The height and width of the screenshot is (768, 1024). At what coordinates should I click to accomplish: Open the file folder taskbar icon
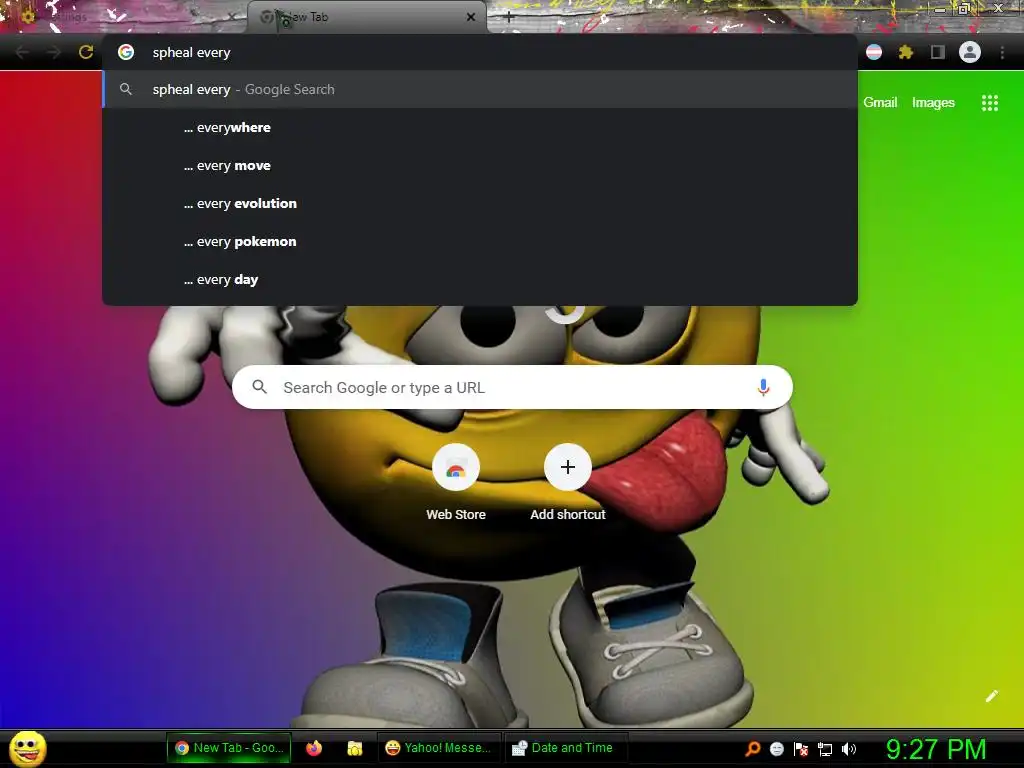click(x=355, y=748)
